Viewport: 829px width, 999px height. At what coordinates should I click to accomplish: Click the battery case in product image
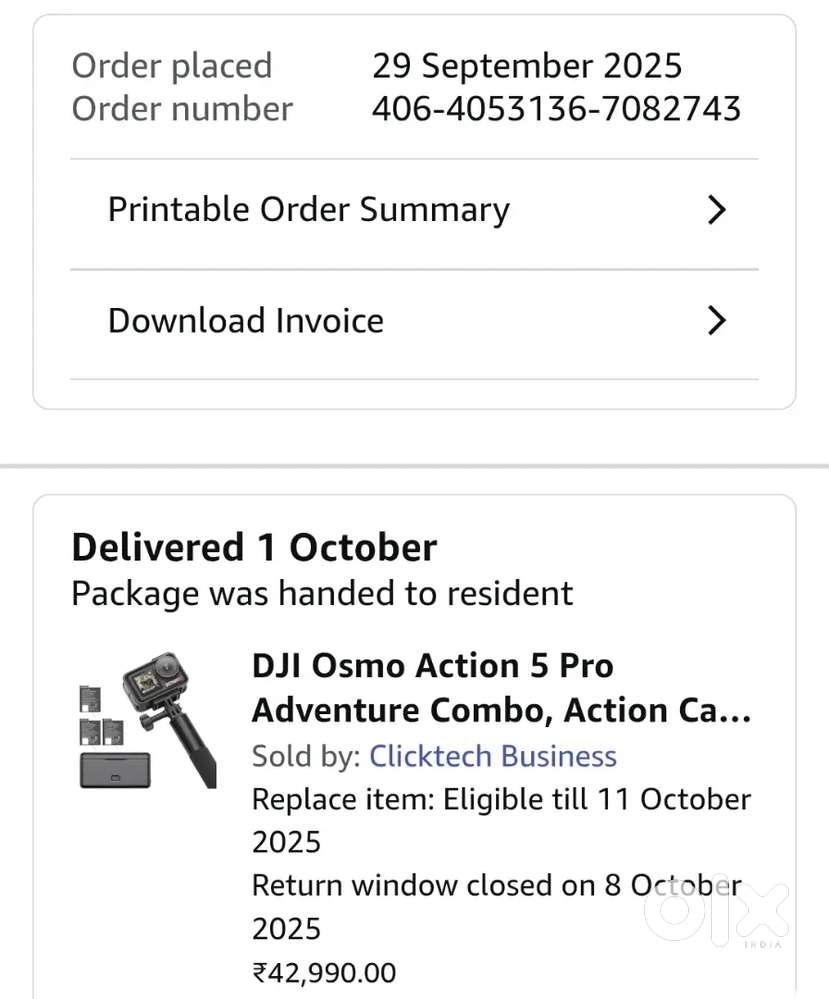[x=114, y=769]
